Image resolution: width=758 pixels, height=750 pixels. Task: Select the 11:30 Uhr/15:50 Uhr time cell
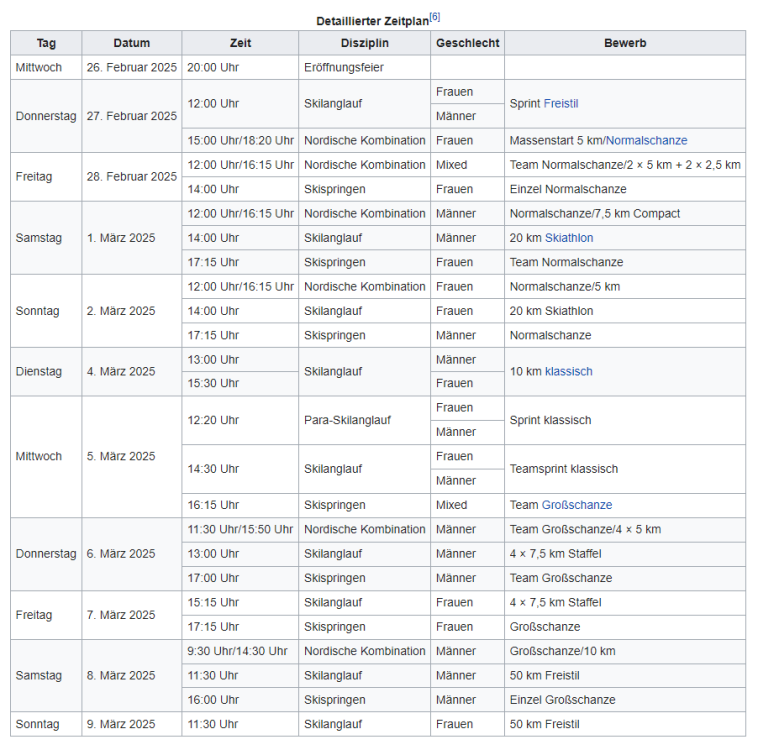240,530
